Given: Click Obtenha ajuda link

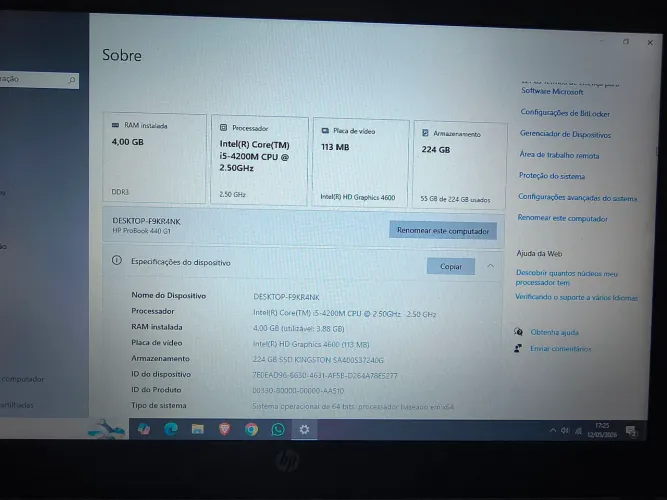Looking at the screenshot, I should point(554,332).
